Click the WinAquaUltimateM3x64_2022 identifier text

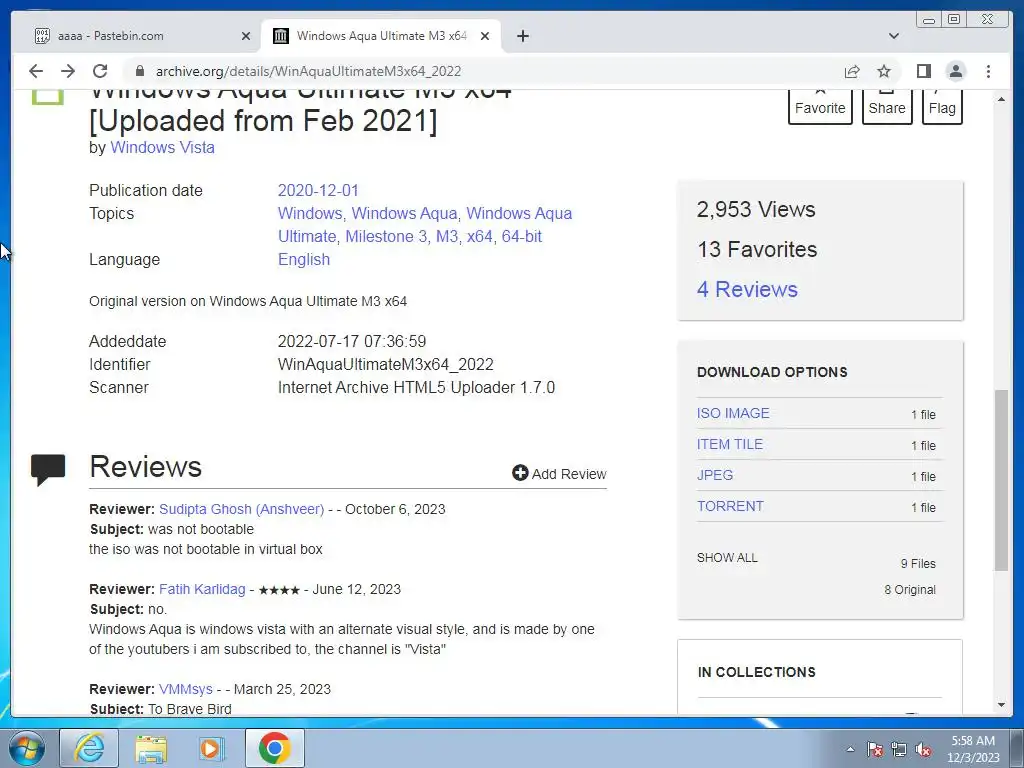[x=385, y=364]
